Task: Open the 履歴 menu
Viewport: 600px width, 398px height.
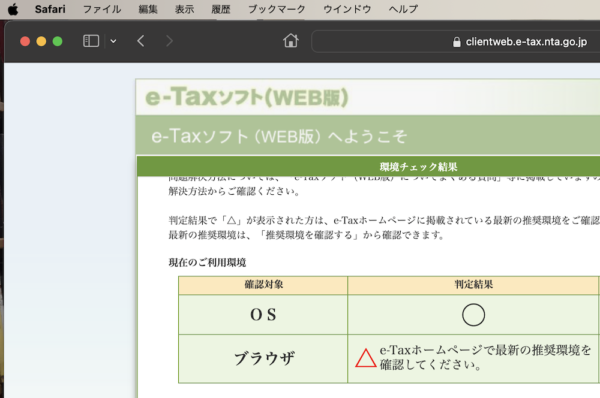Action: (x=221, y=9)
